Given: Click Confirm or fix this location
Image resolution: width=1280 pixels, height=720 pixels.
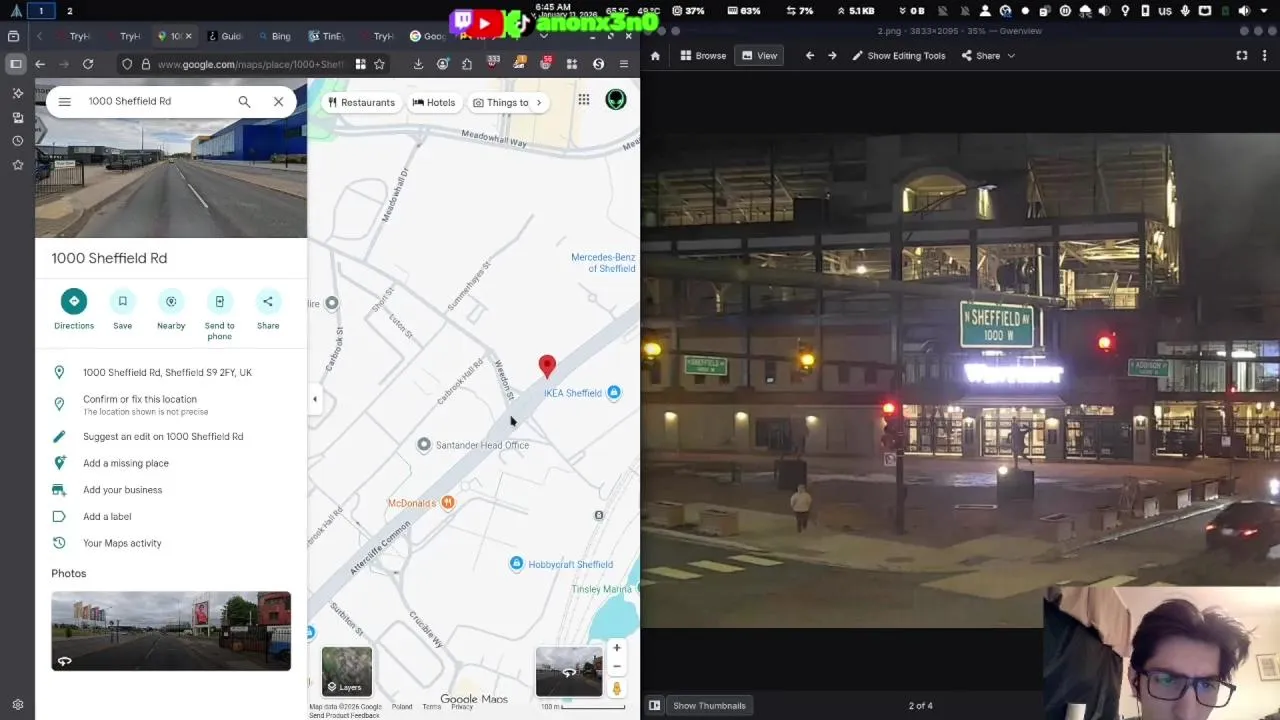Looking at the screenshot, I should point(171,404).
